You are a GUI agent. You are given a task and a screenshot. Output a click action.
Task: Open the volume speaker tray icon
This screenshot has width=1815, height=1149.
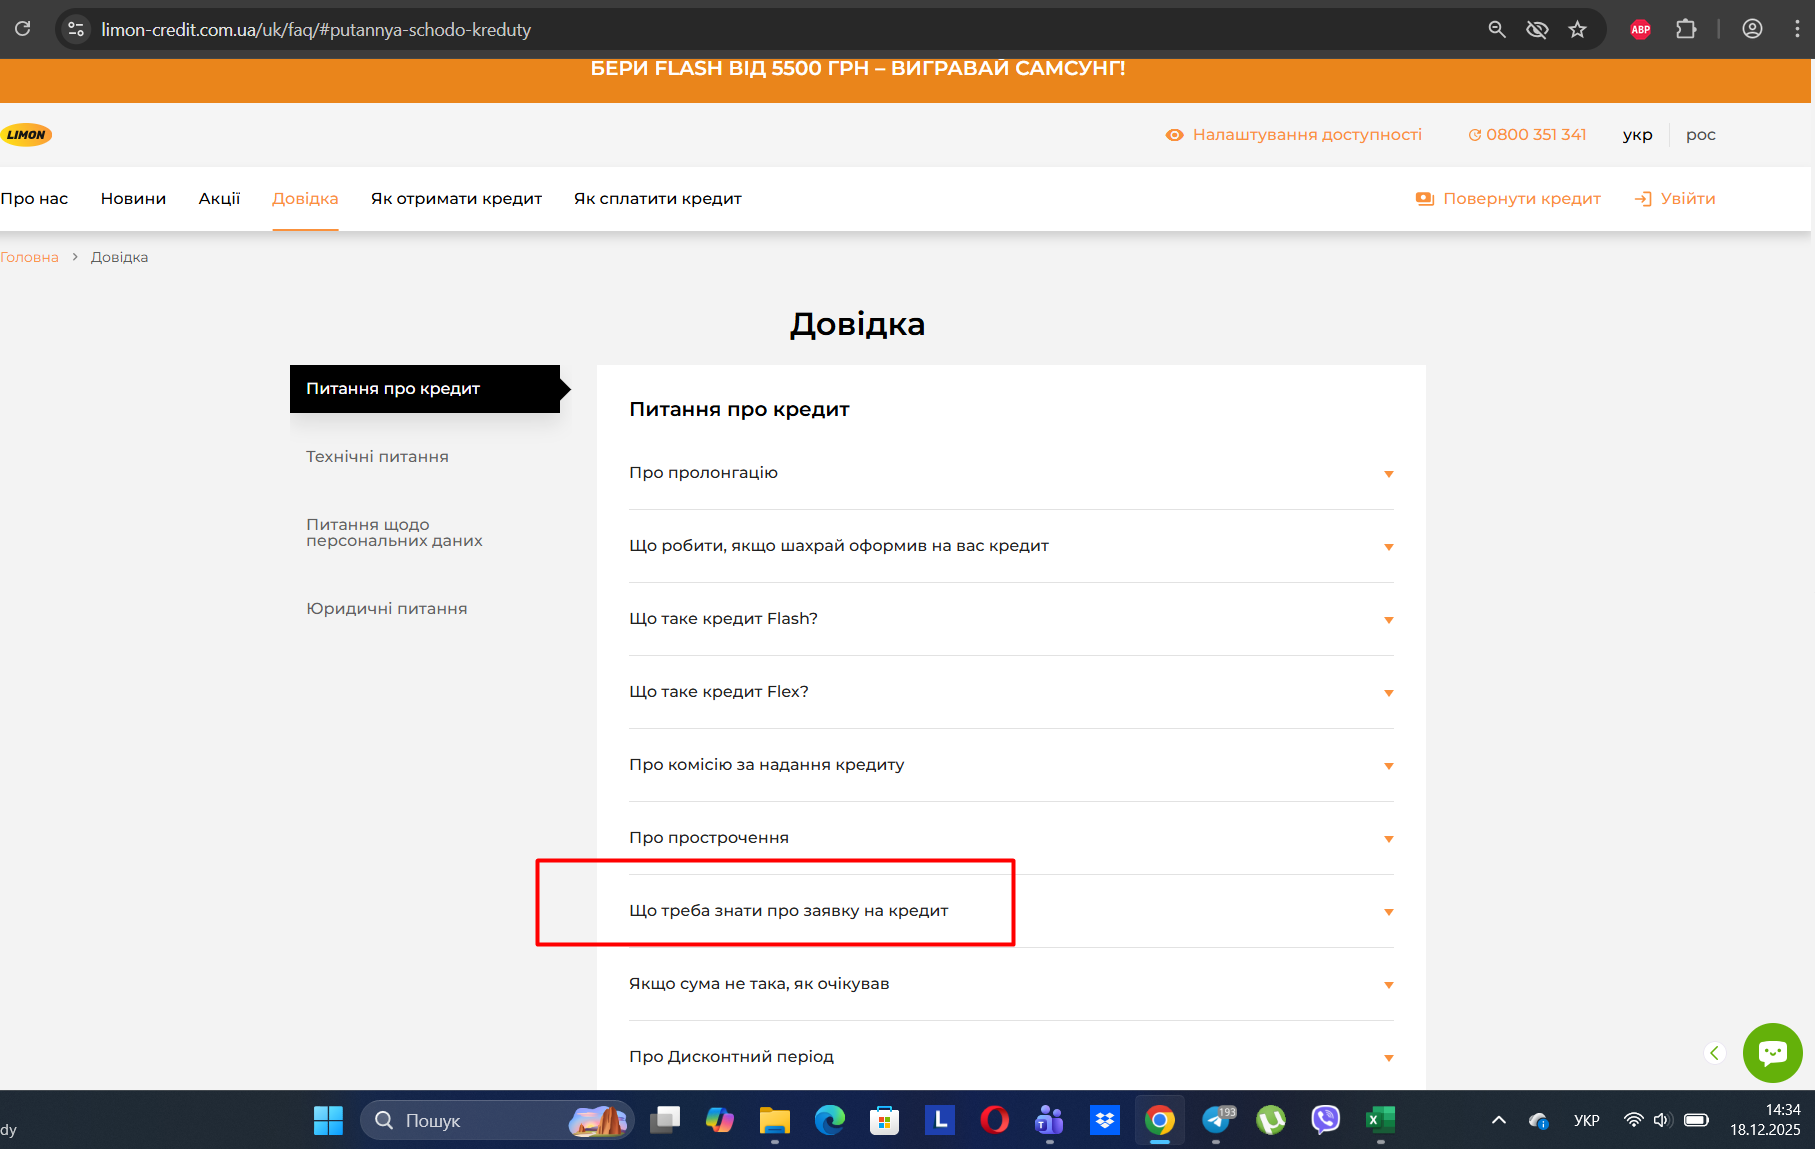click(1662, 1120)
